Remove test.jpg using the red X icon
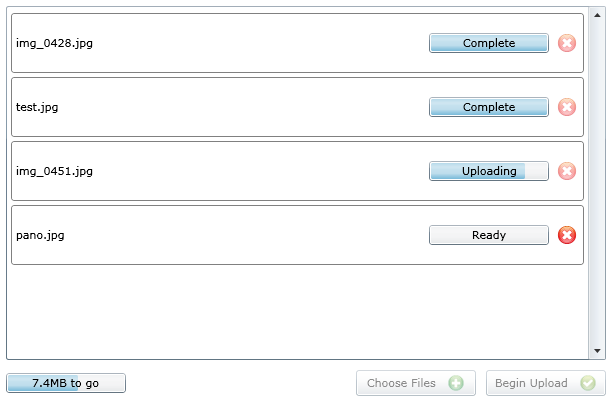The image size is (612, 403). (x=567, y=107)
